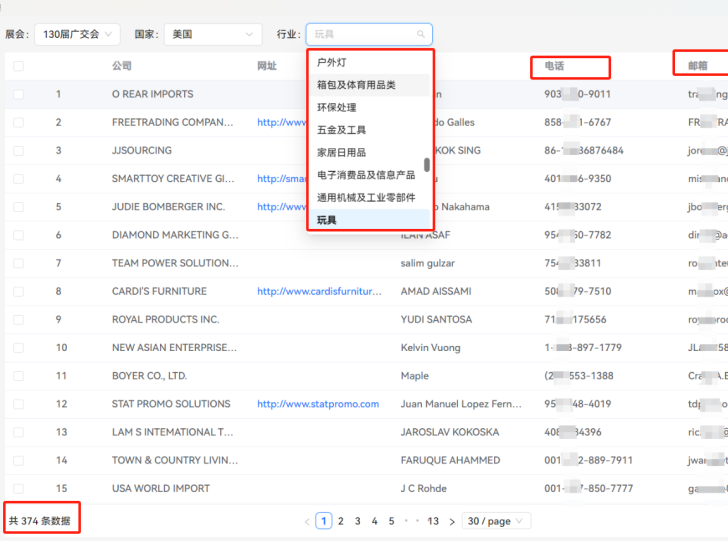This screenshot has width=728, height=542.
Task: Go to page 2
Action: pos(341,521)
